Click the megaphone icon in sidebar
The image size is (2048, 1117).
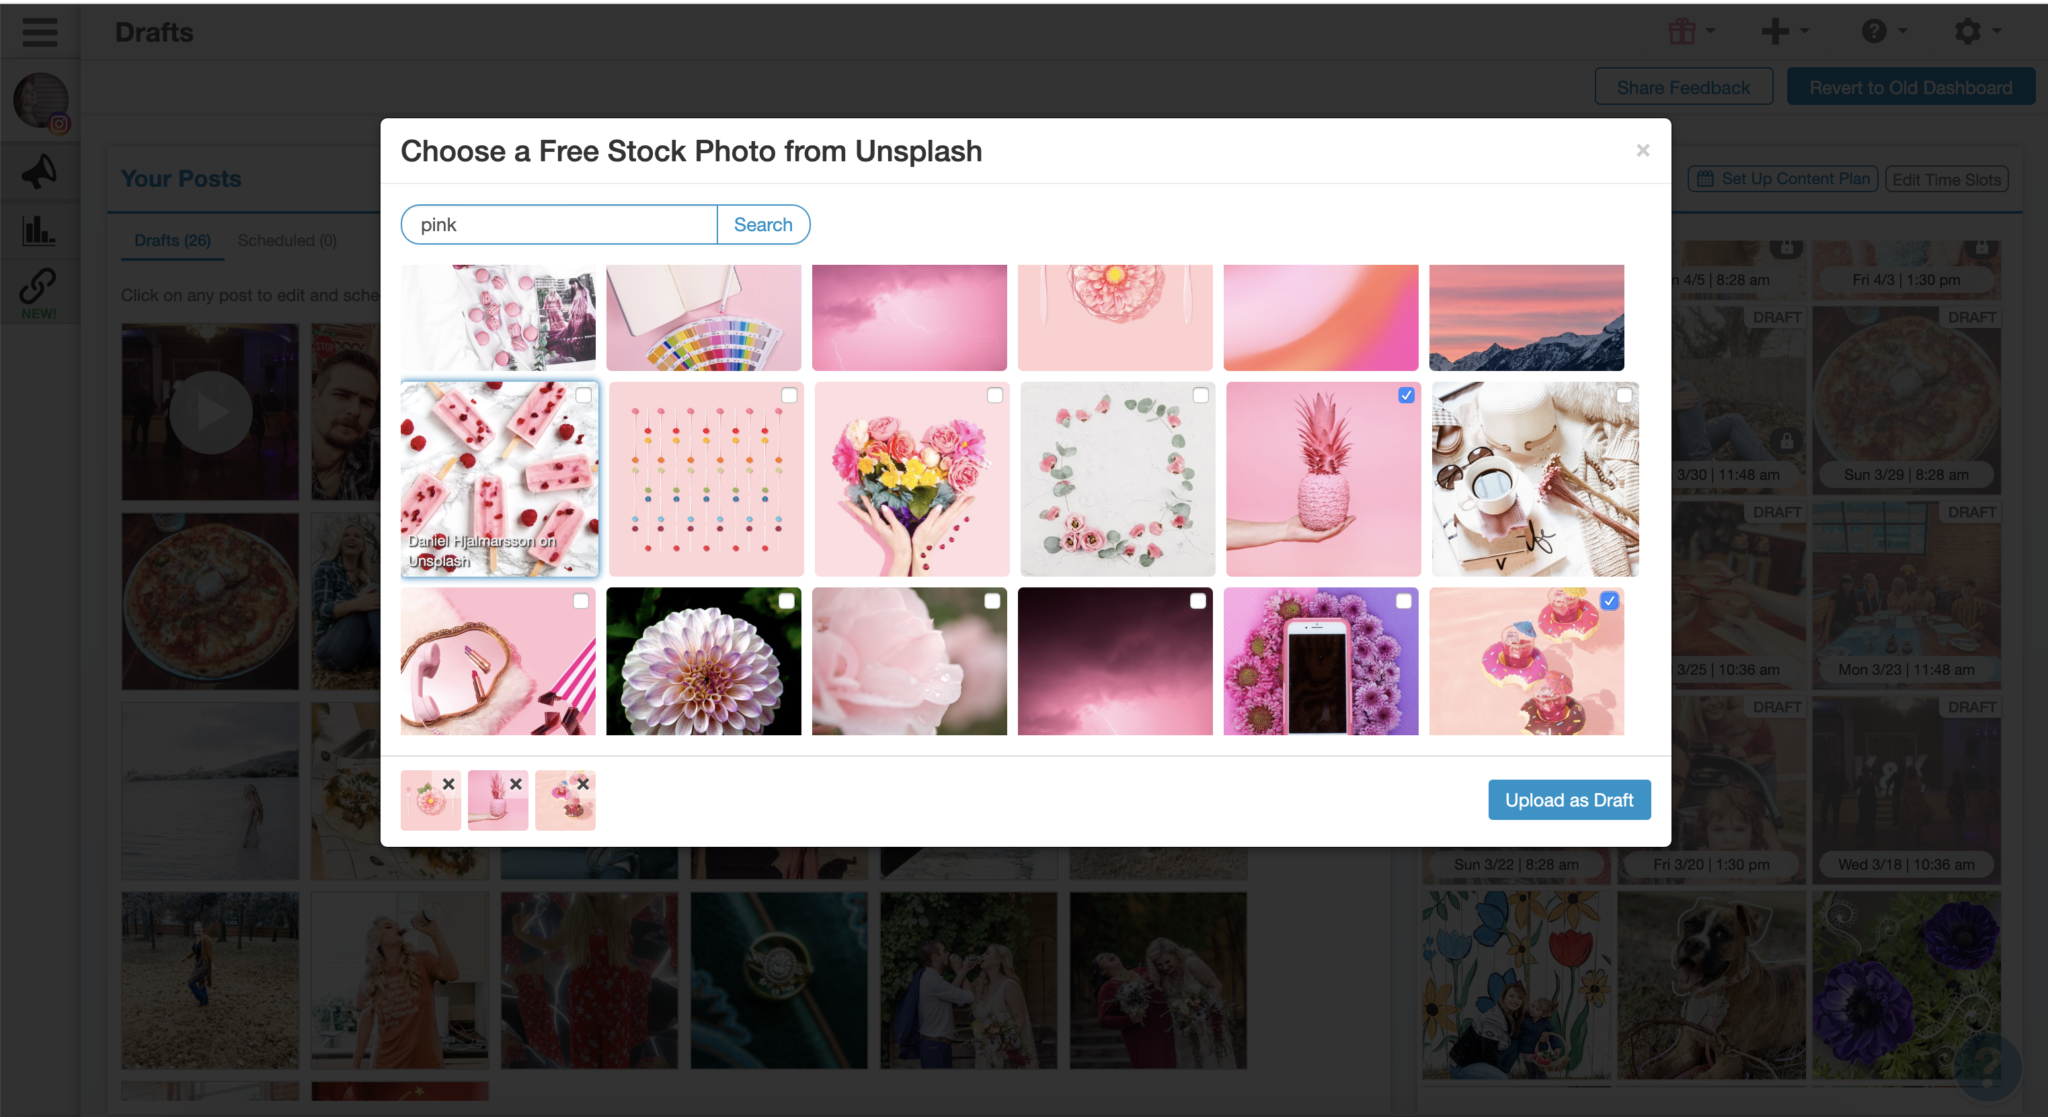click(39, 172)
